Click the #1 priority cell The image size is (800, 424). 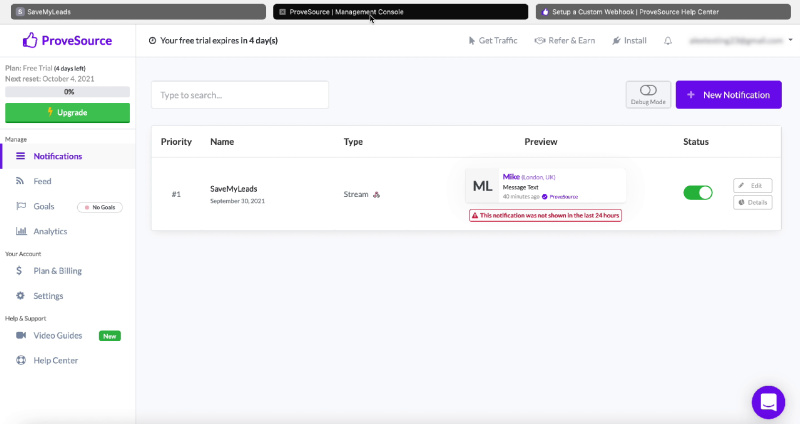click(x=176, y=194)
